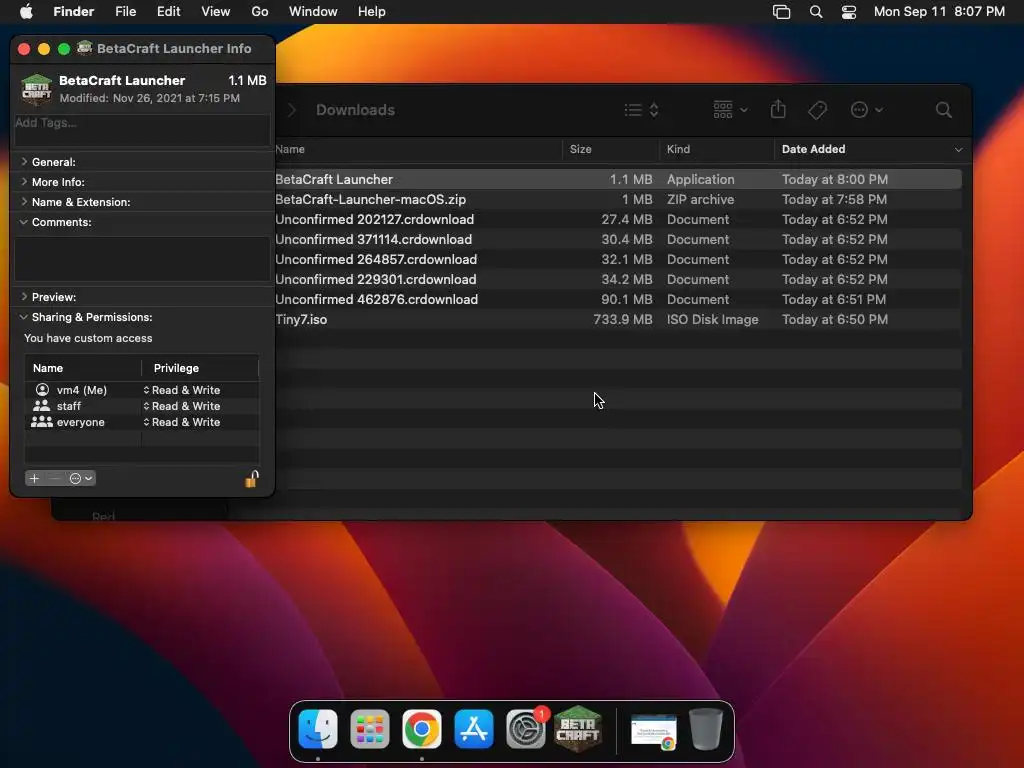The height and width of the screenshot is (768, 1024).
Task: Open Launchpad from the Dock
Action: pos(370,729)
